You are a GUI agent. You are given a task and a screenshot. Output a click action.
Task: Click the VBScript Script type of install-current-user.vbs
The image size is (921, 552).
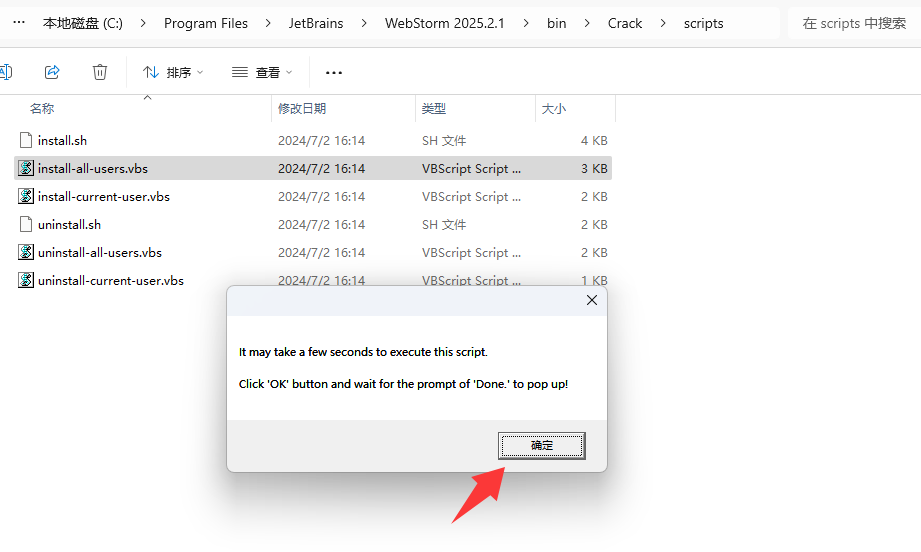pos(471,196)
